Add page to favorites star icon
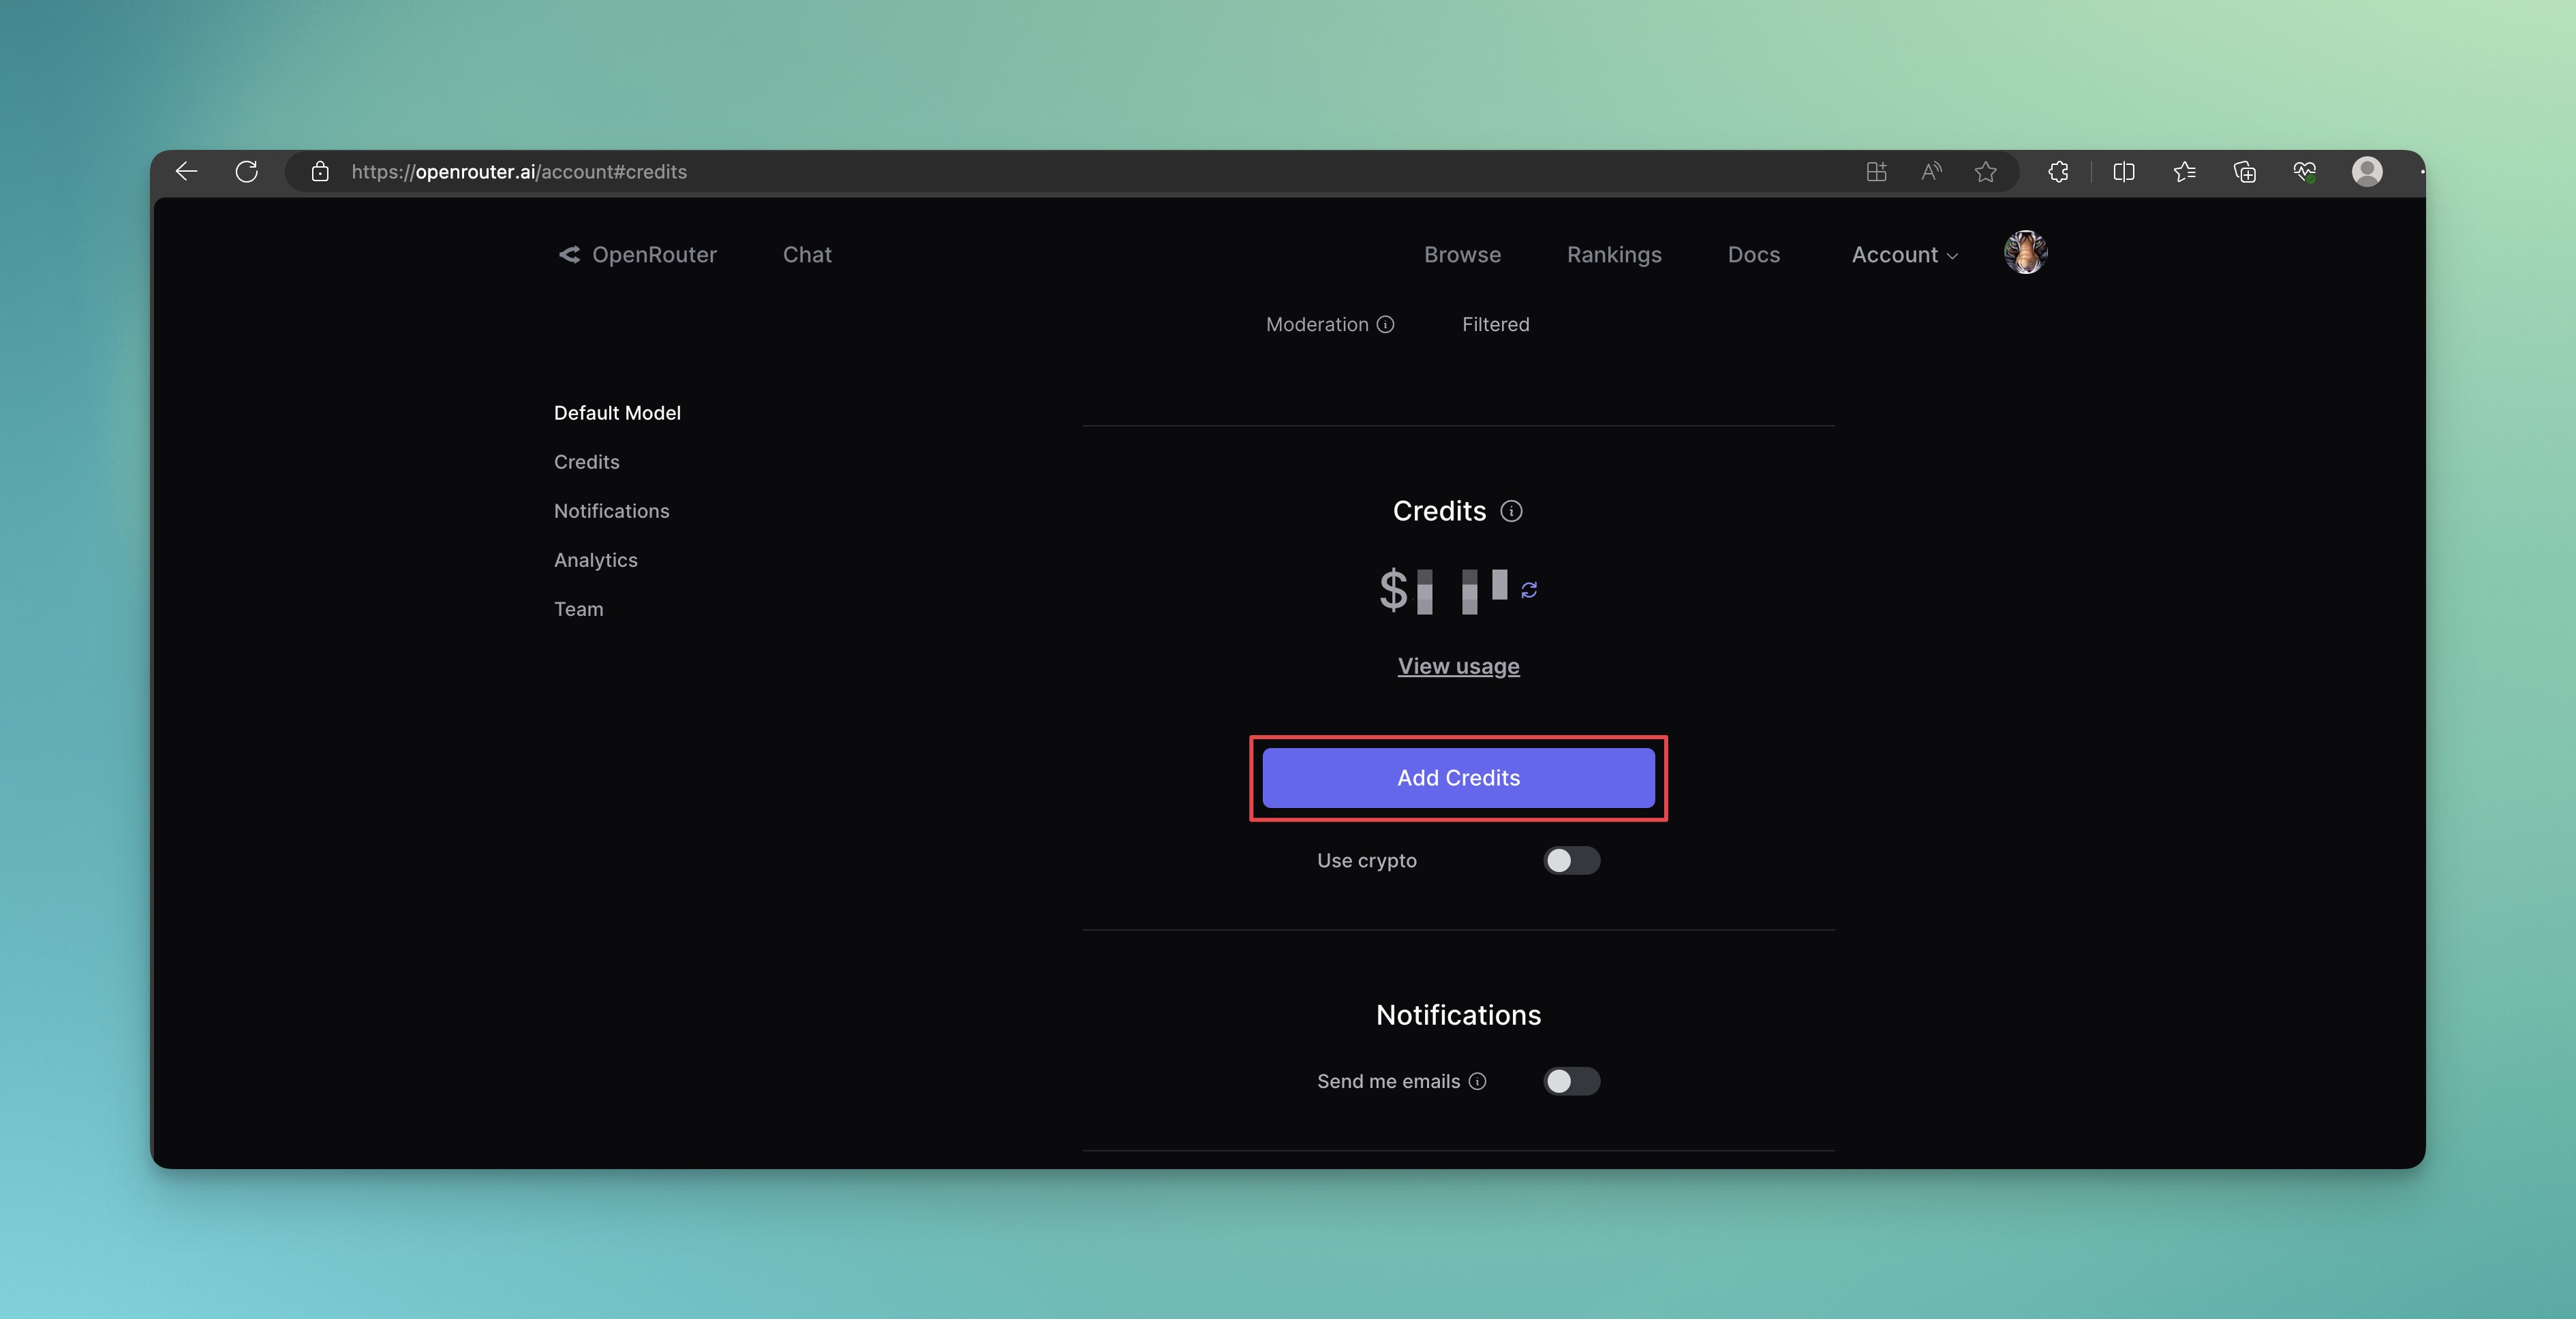 click(x=1985, y=172)
